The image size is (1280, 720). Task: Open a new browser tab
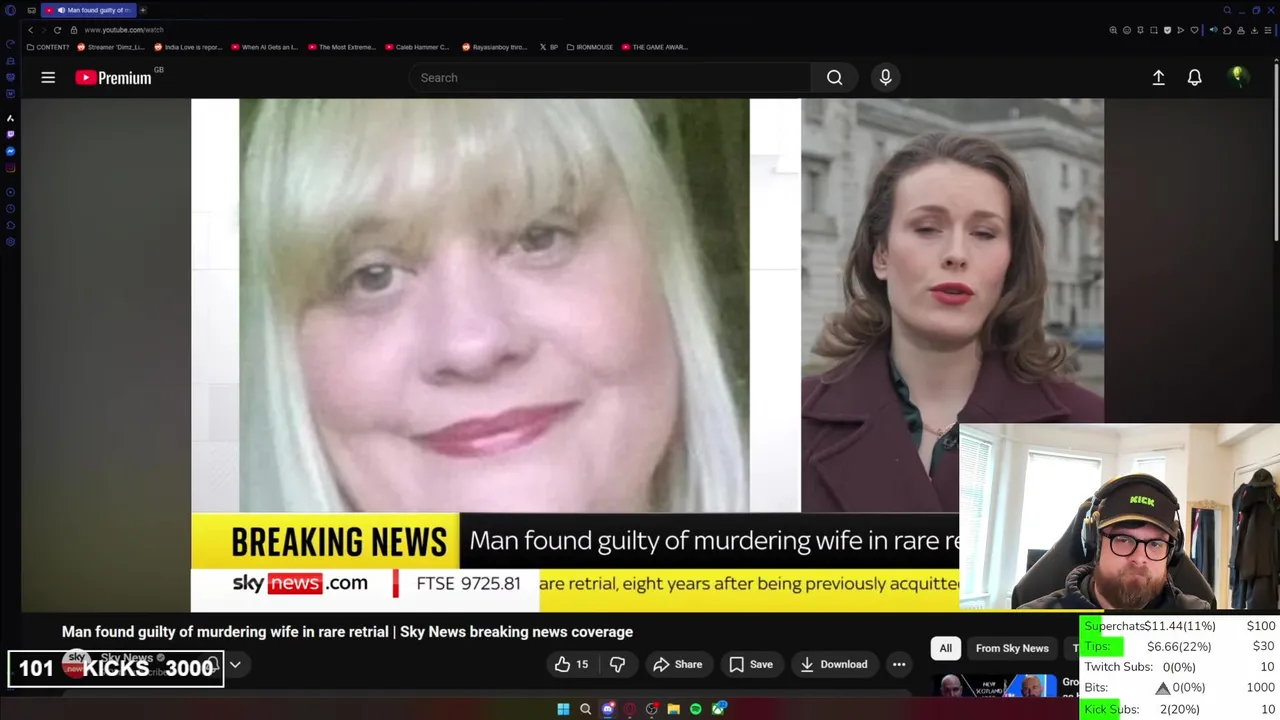click(143, 10)
